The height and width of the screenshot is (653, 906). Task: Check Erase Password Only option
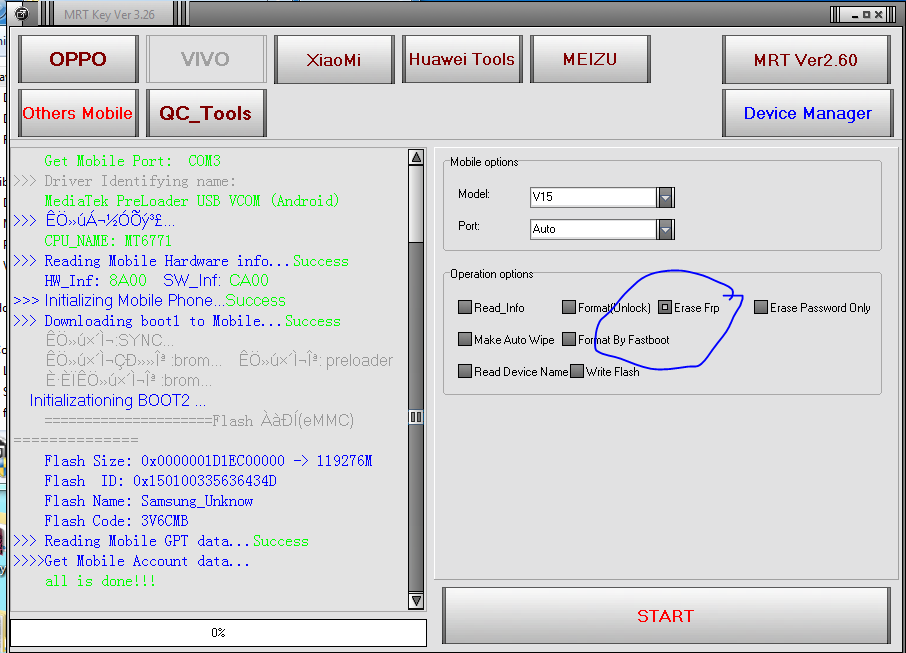click(760, 307)
